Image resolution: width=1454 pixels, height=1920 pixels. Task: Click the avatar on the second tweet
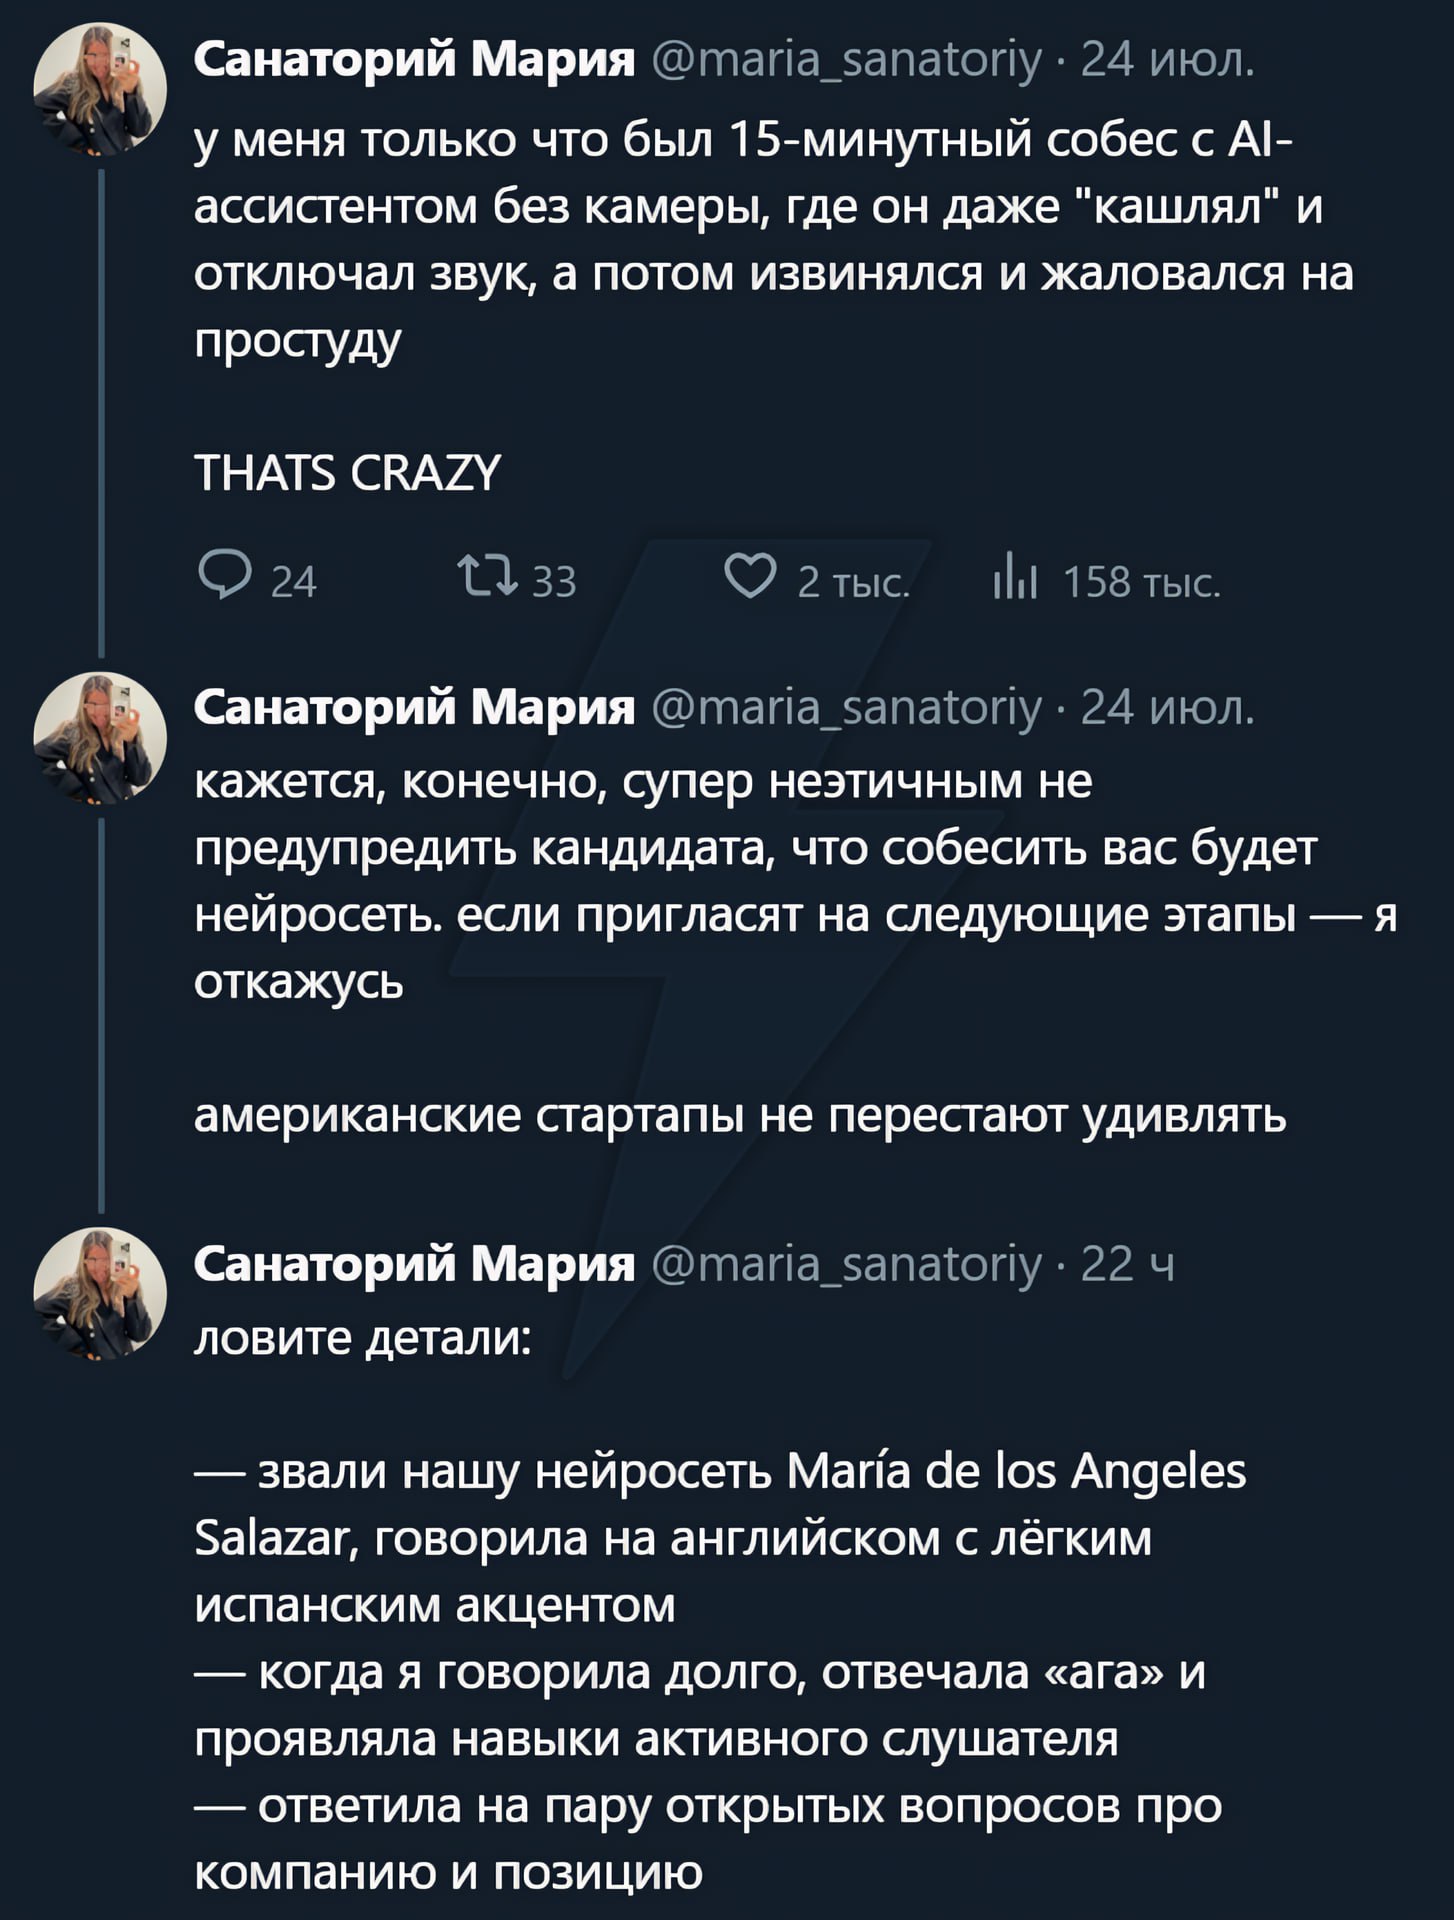[100, 738]
